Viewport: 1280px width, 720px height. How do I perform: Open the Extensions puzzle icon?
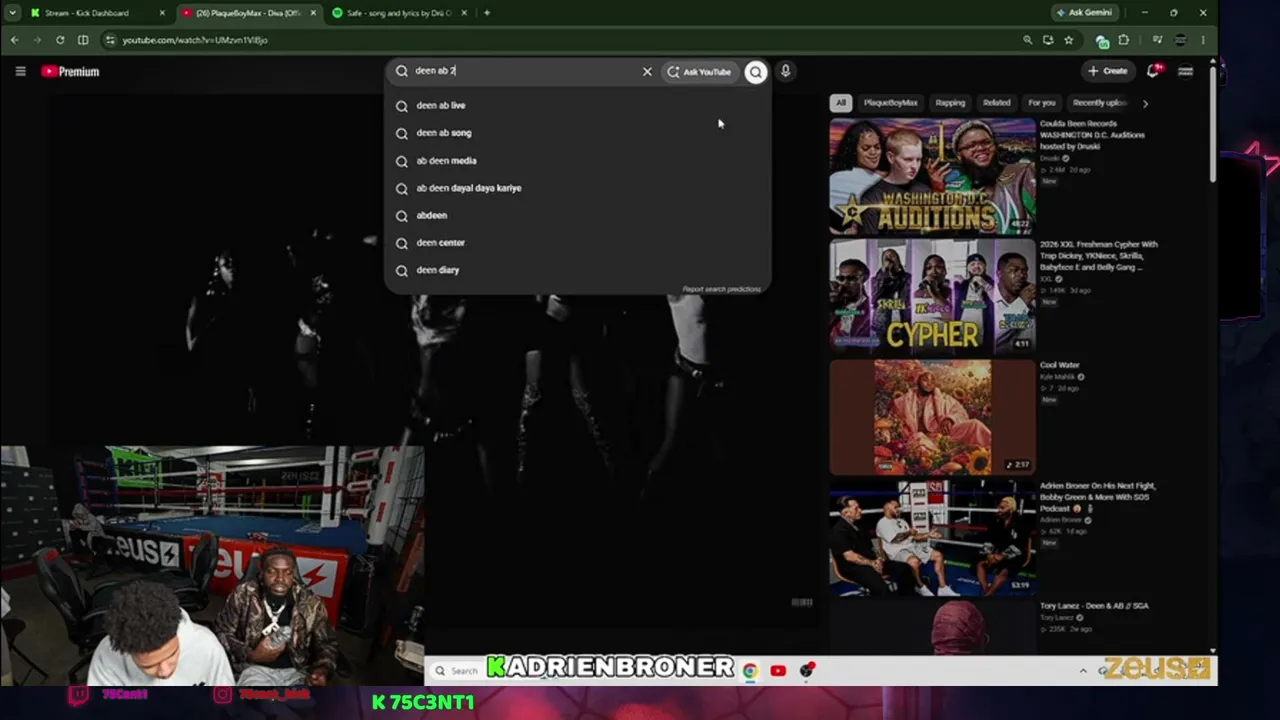pos(1124,40)
